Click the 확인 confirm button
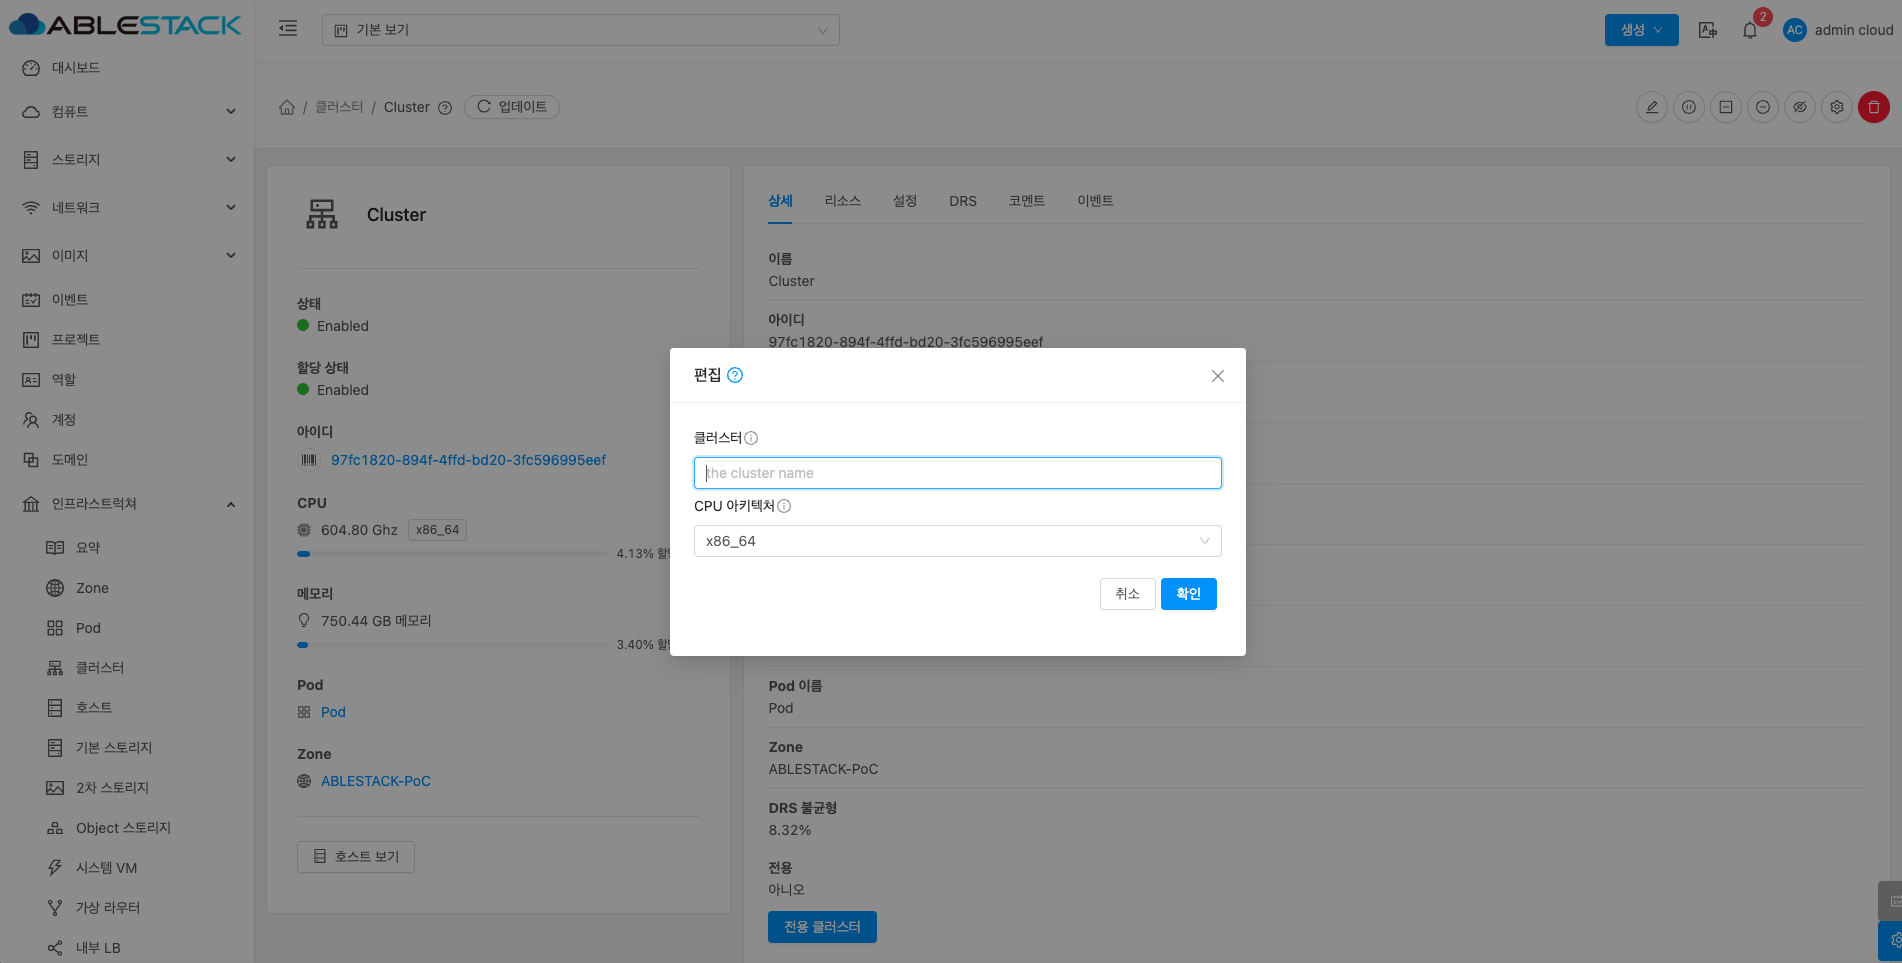 [x=1188, y=594]
